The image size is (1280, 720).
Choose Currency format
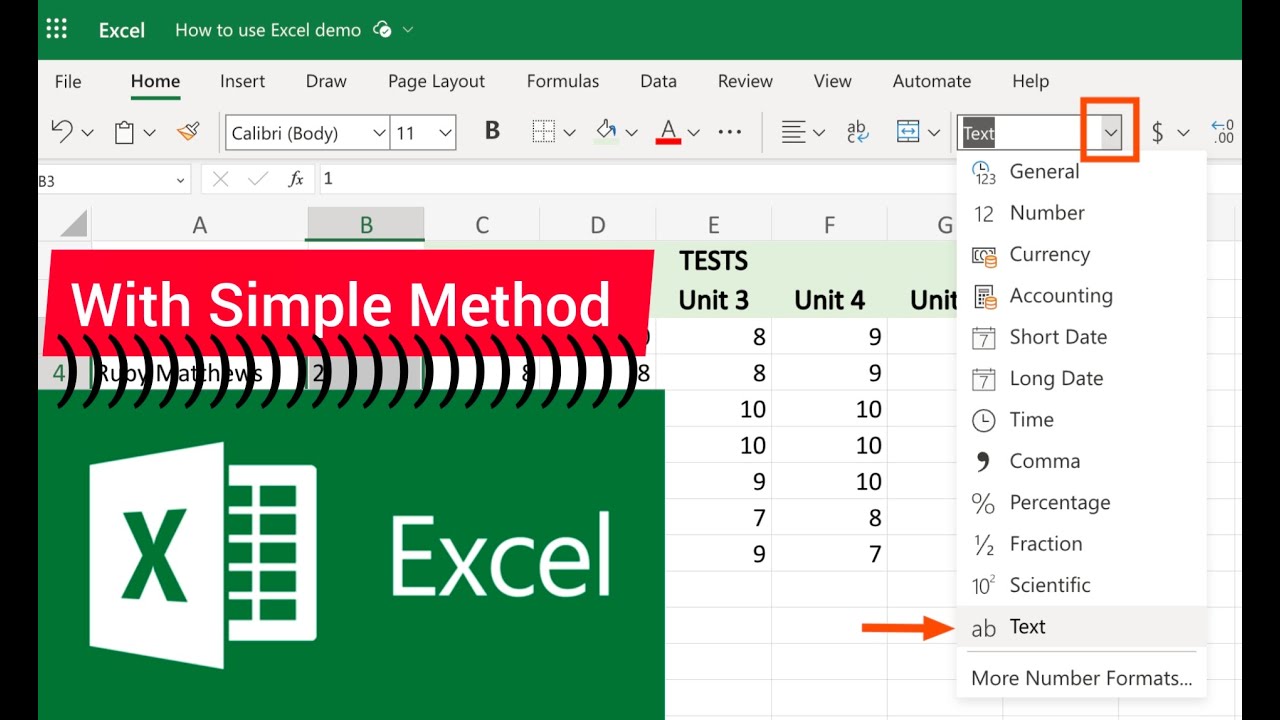[1082, 254]
